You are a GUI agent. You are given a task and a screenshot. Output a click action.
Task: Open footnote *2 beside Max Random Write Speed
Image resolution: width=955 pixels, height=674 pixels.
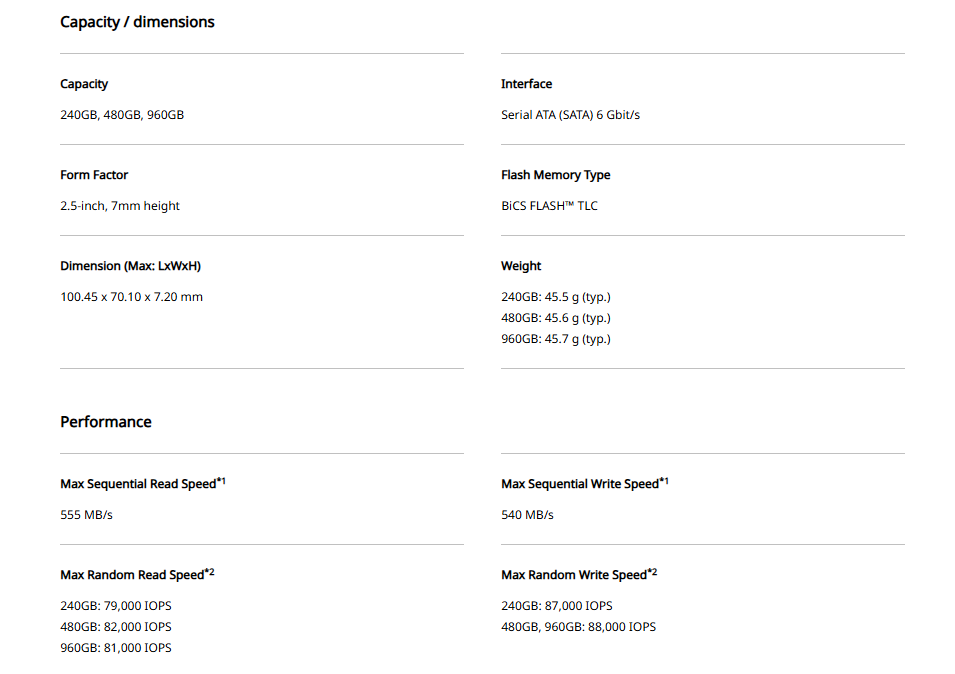(x=652, y=572)
